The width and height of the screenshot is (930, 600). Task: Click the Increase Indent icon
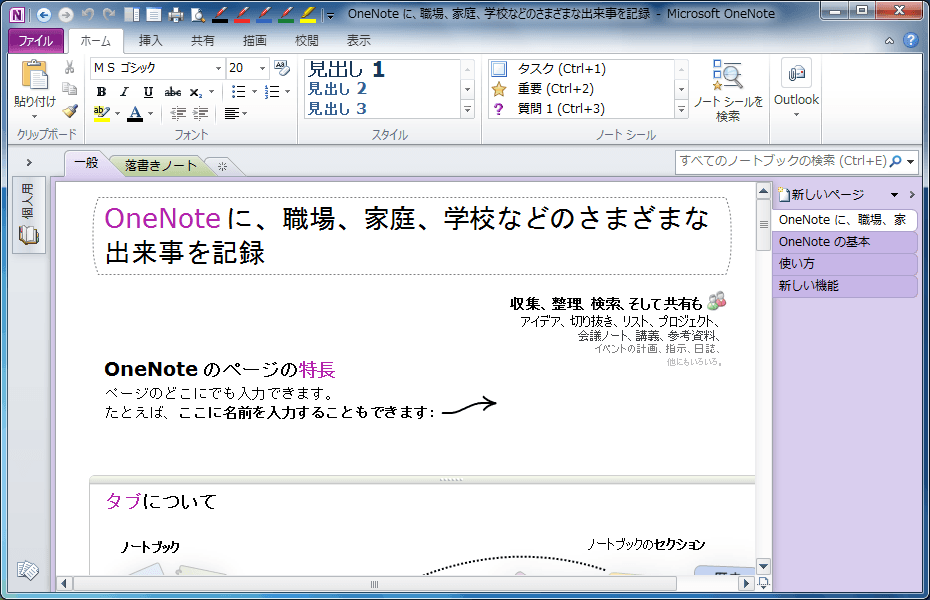tap(200, 113)
